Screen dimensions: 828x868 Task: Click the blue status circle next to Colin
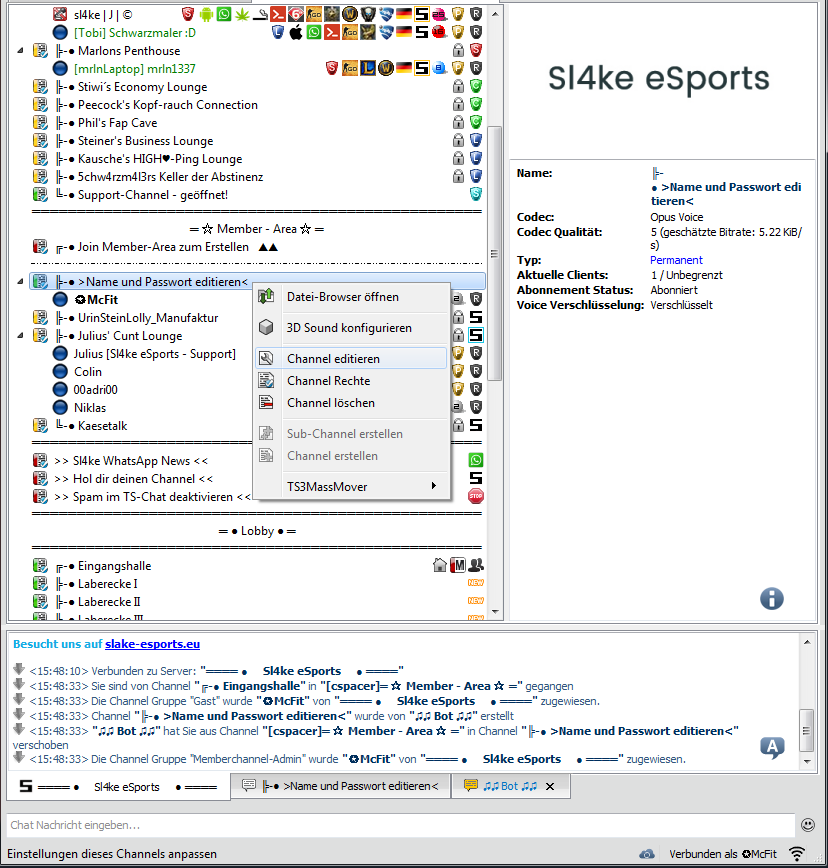tap(60, 371)
